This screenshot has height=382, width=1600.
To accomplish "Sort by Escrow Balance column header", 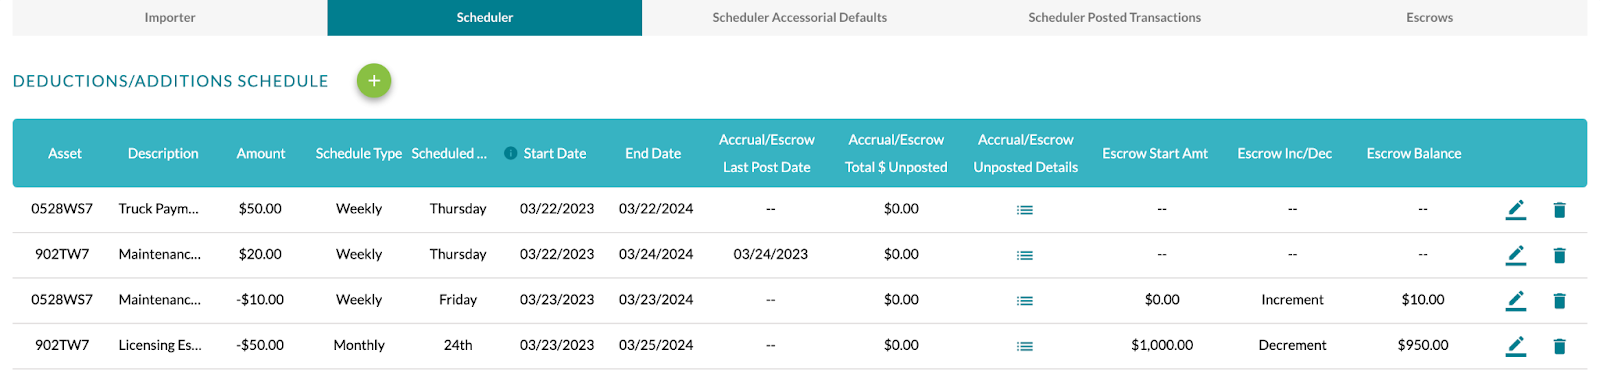I will (x=1414, y=153).
